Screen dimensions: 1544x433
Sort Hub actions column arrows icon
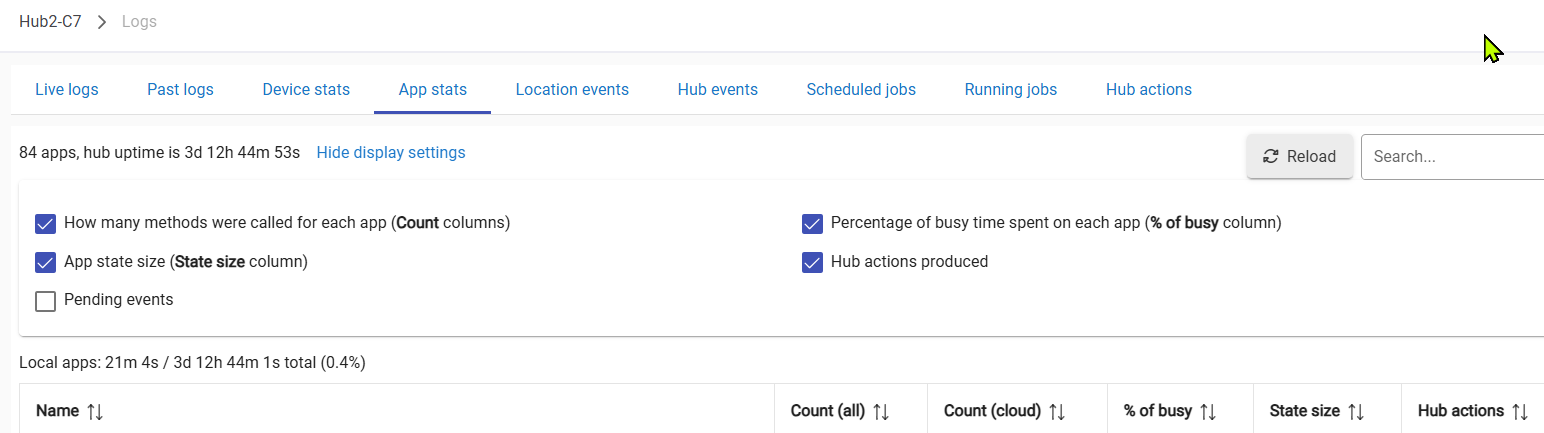1519,411
